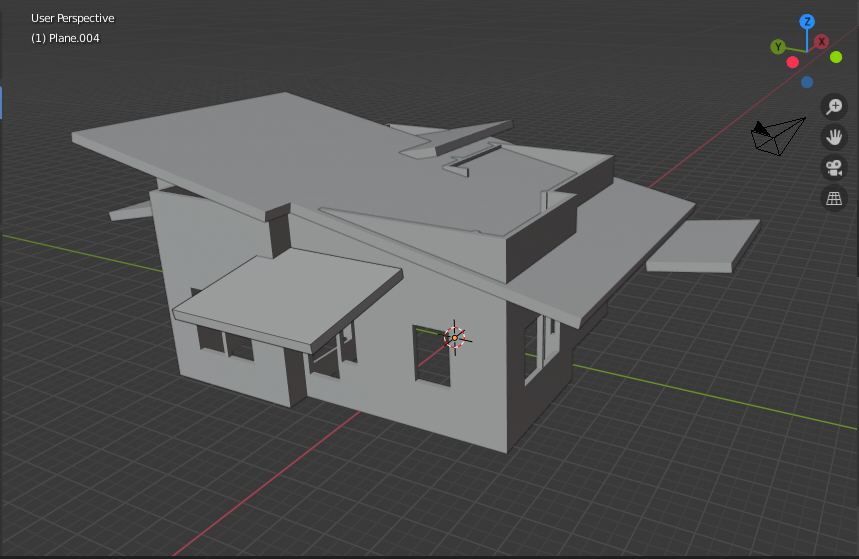Click the zoom magnifier icon in viewport
Screen dimensions: 859x559
coord(834,106)
